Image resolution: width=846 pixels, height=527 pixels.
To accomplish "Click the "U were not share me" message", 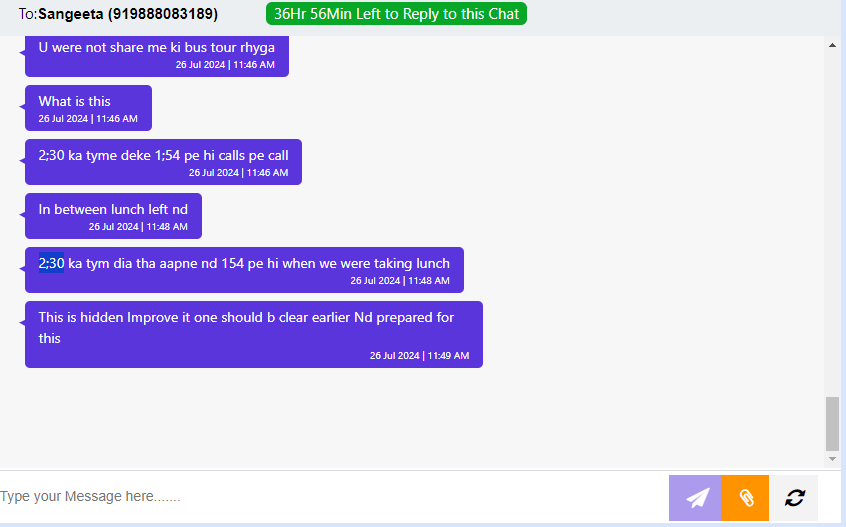I will point(157,56).
